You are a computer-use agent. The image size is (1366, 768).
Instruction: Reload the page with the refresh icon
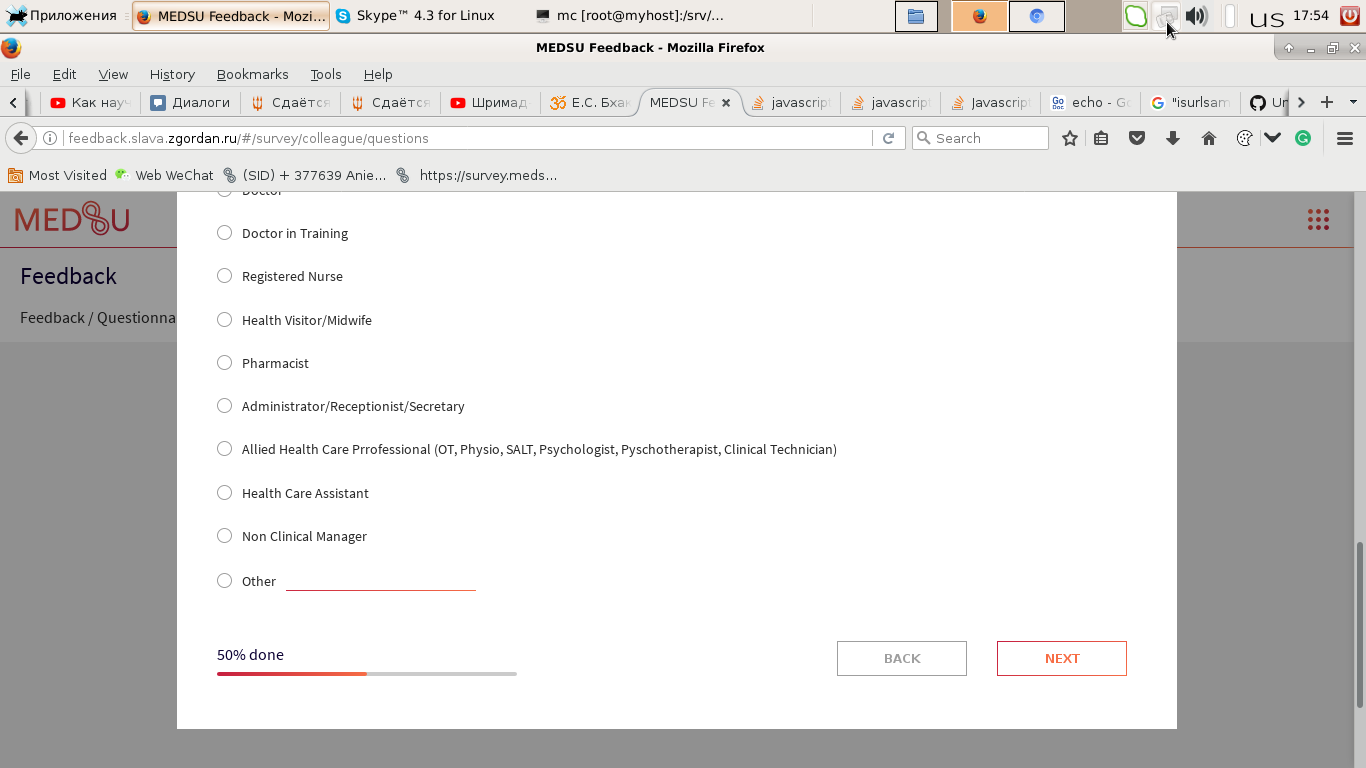(x=888, y=138)
